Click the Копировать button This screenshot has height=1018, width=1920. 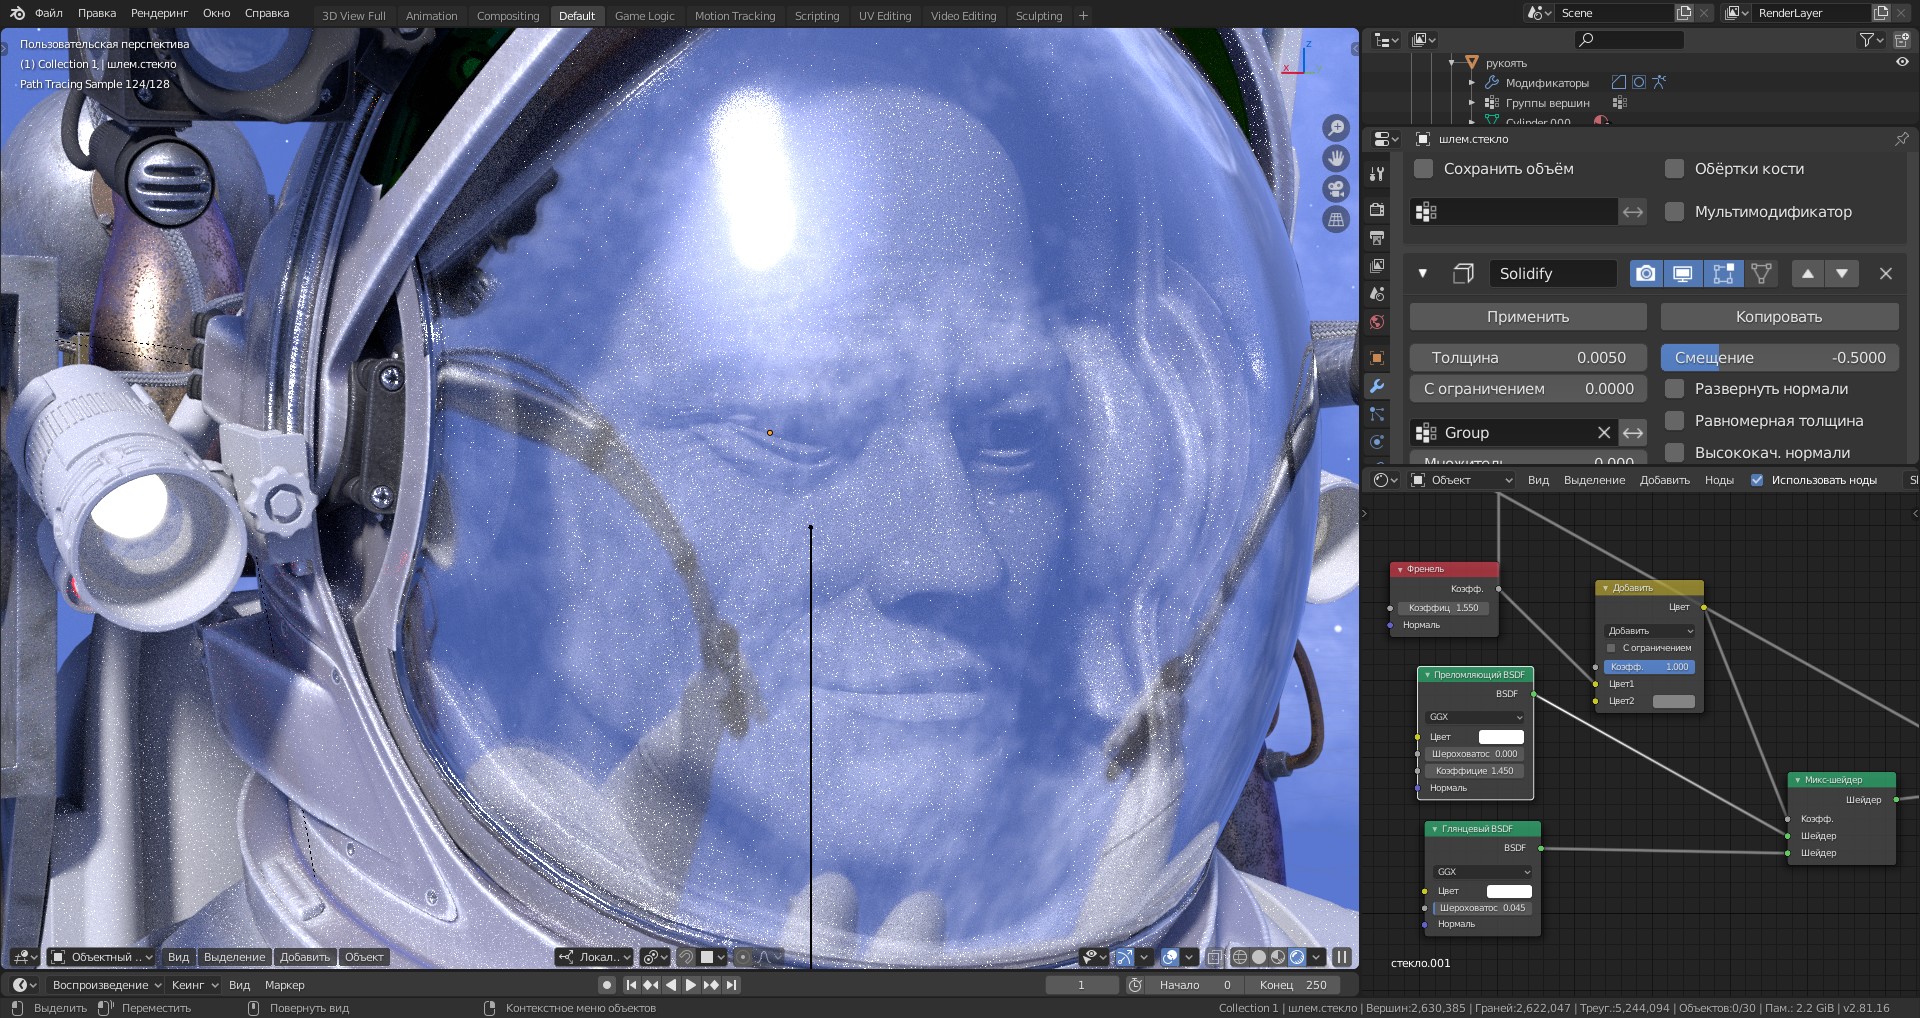click(1778, 317)
